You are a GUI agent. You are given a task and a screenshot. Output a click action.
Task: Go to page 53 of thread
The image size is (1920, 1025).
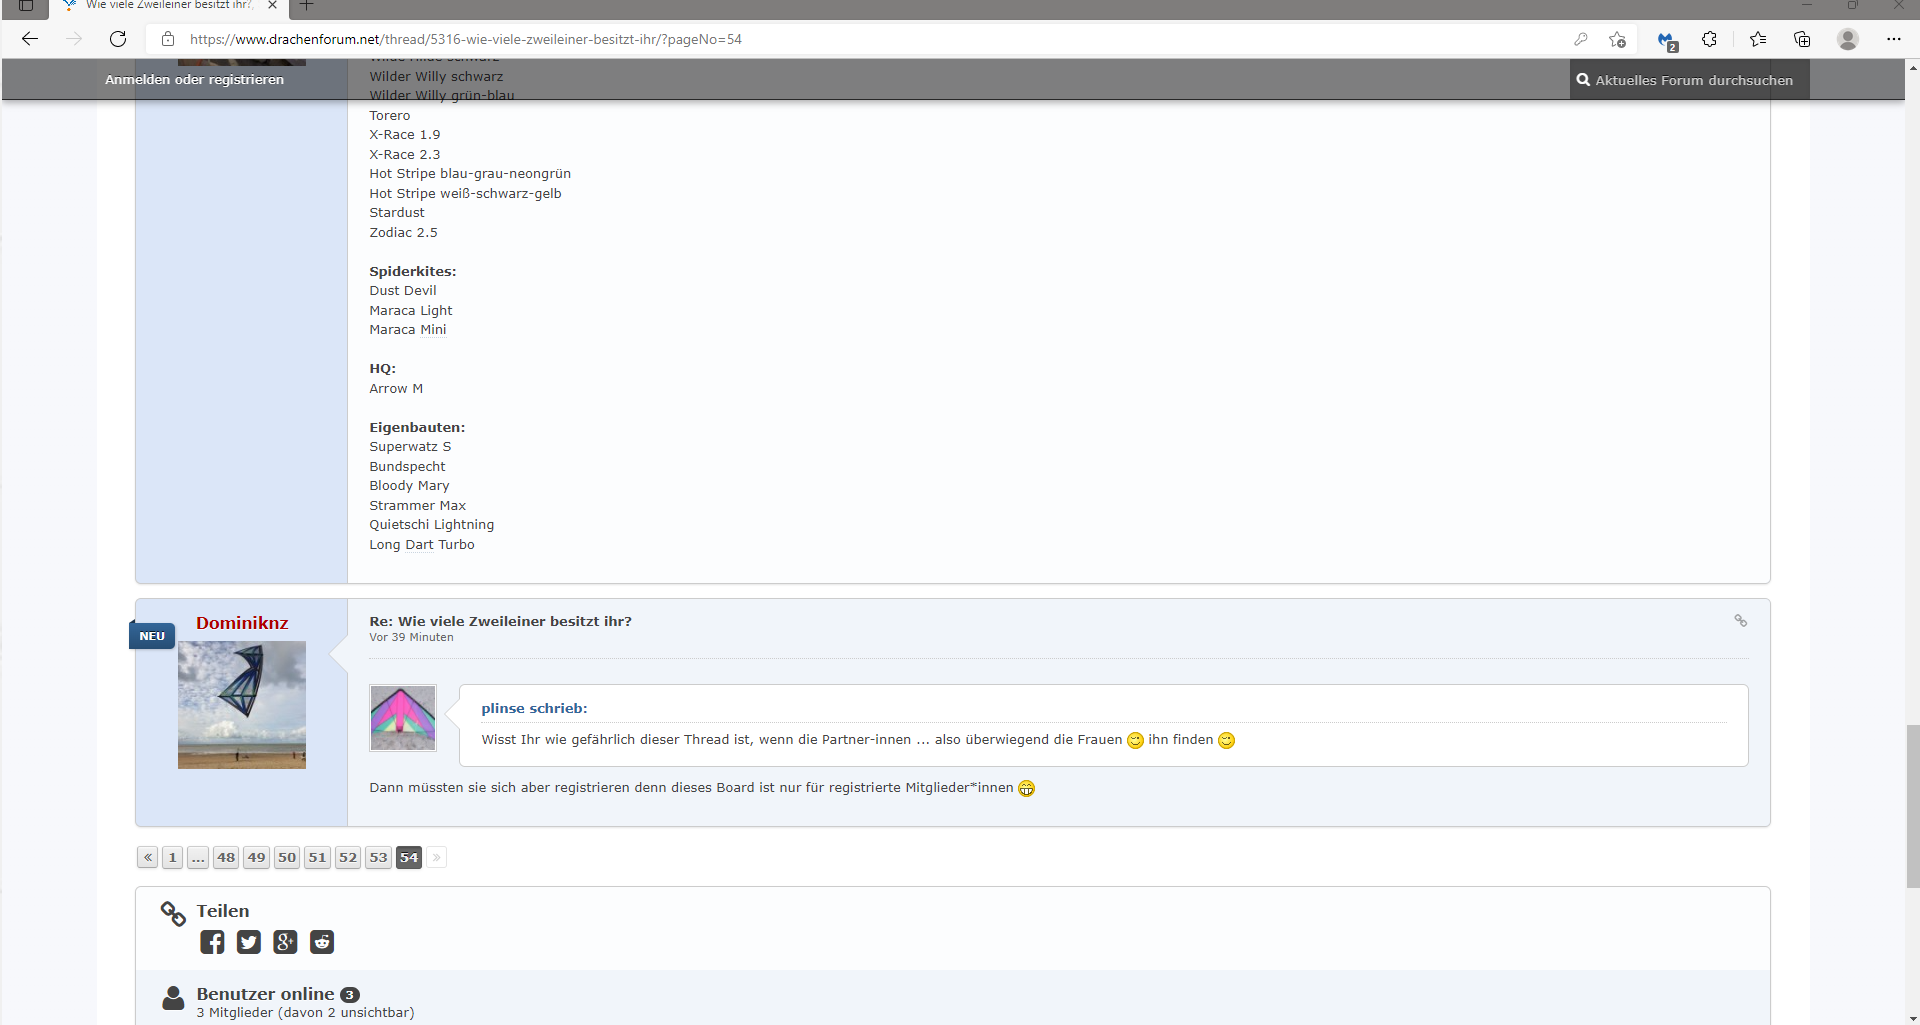click(378, 857)
